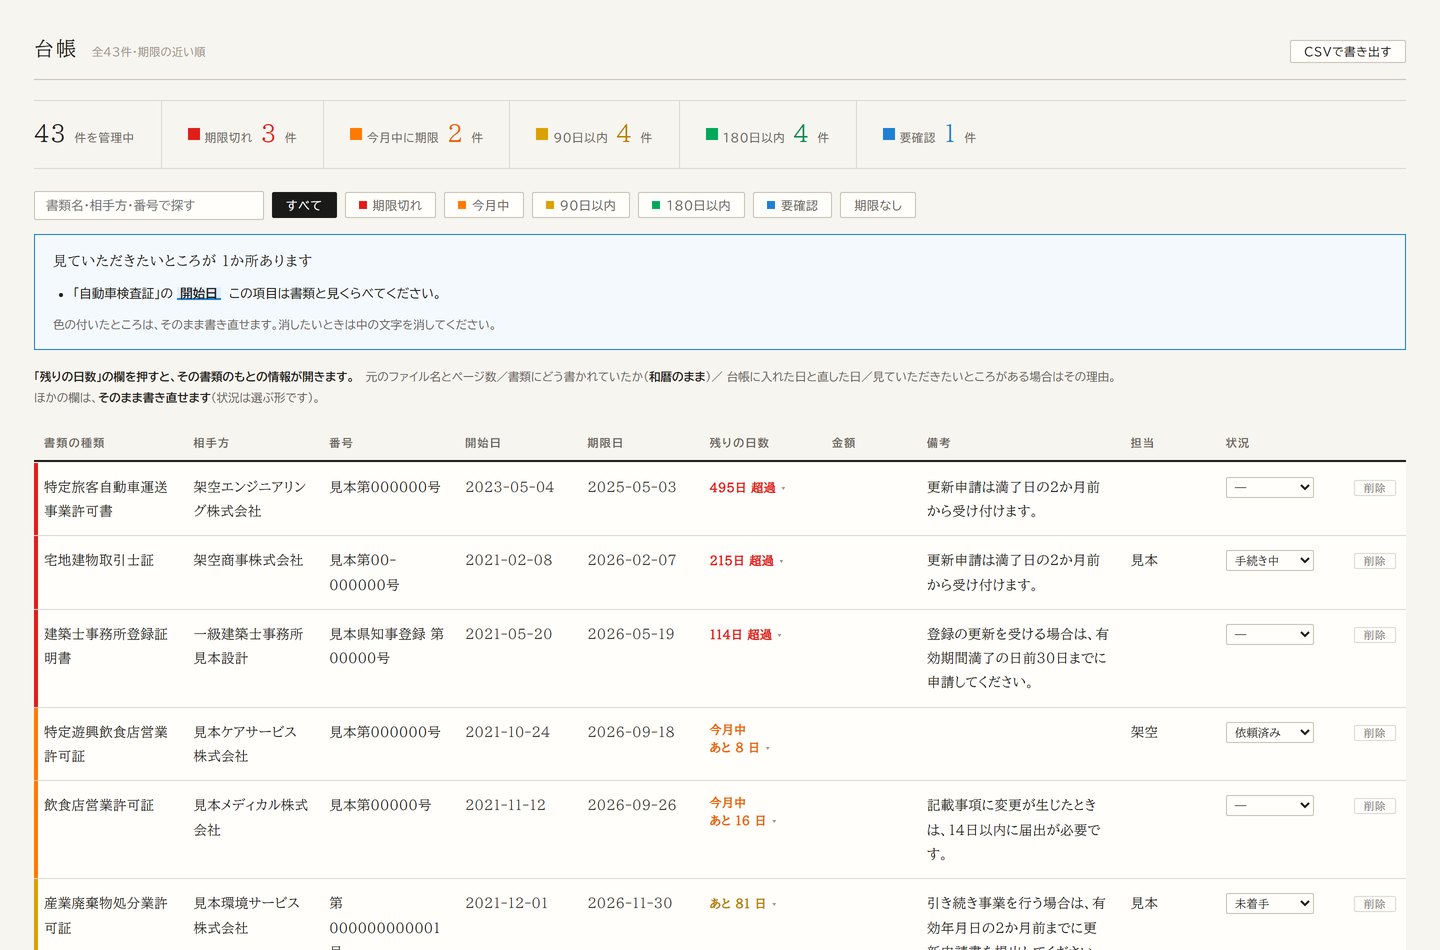Image resolution: width=1440 pixels, height=950 pixels.
Task: Open status dropdown for 建築士事務所登録証明書
Action: click(x=1269, y=634)
